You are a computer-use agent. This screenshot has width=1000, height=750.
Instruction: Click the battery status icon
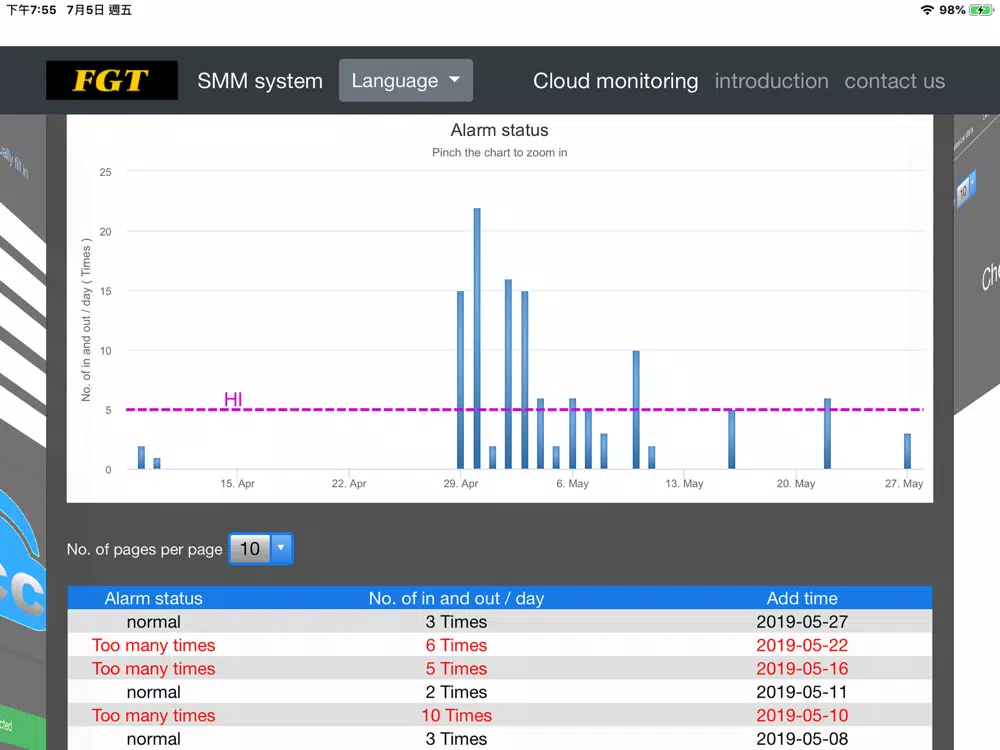(982, 10)
